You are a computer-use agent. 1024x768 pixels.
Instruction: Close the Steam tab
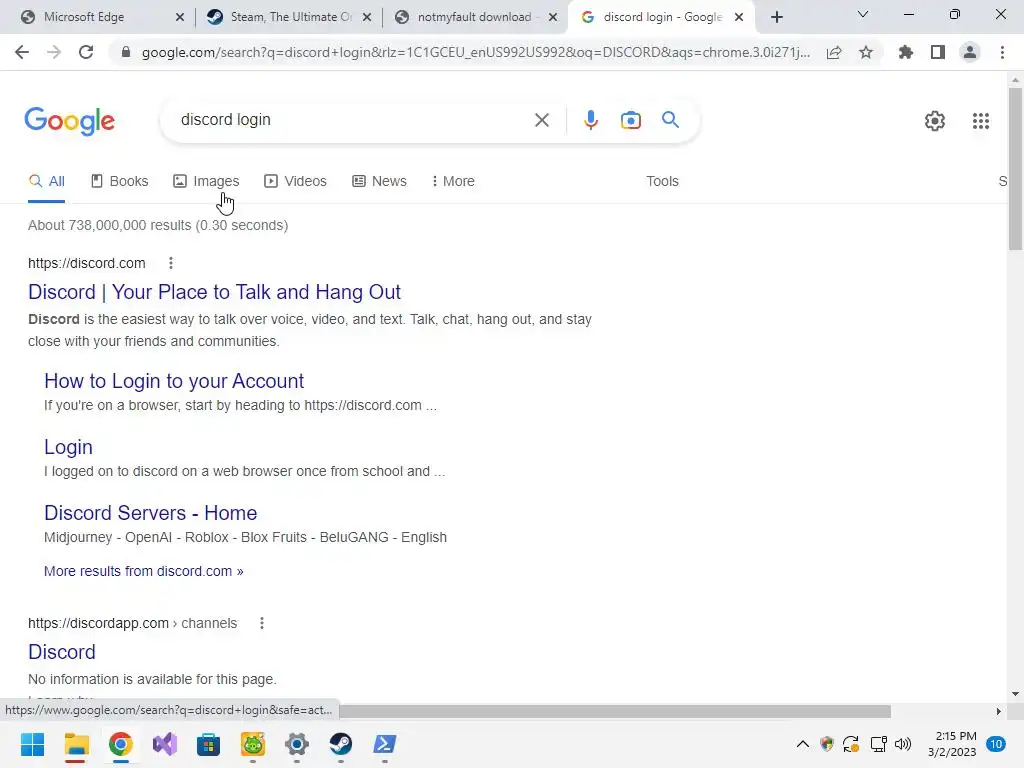(x=367, y=17)
